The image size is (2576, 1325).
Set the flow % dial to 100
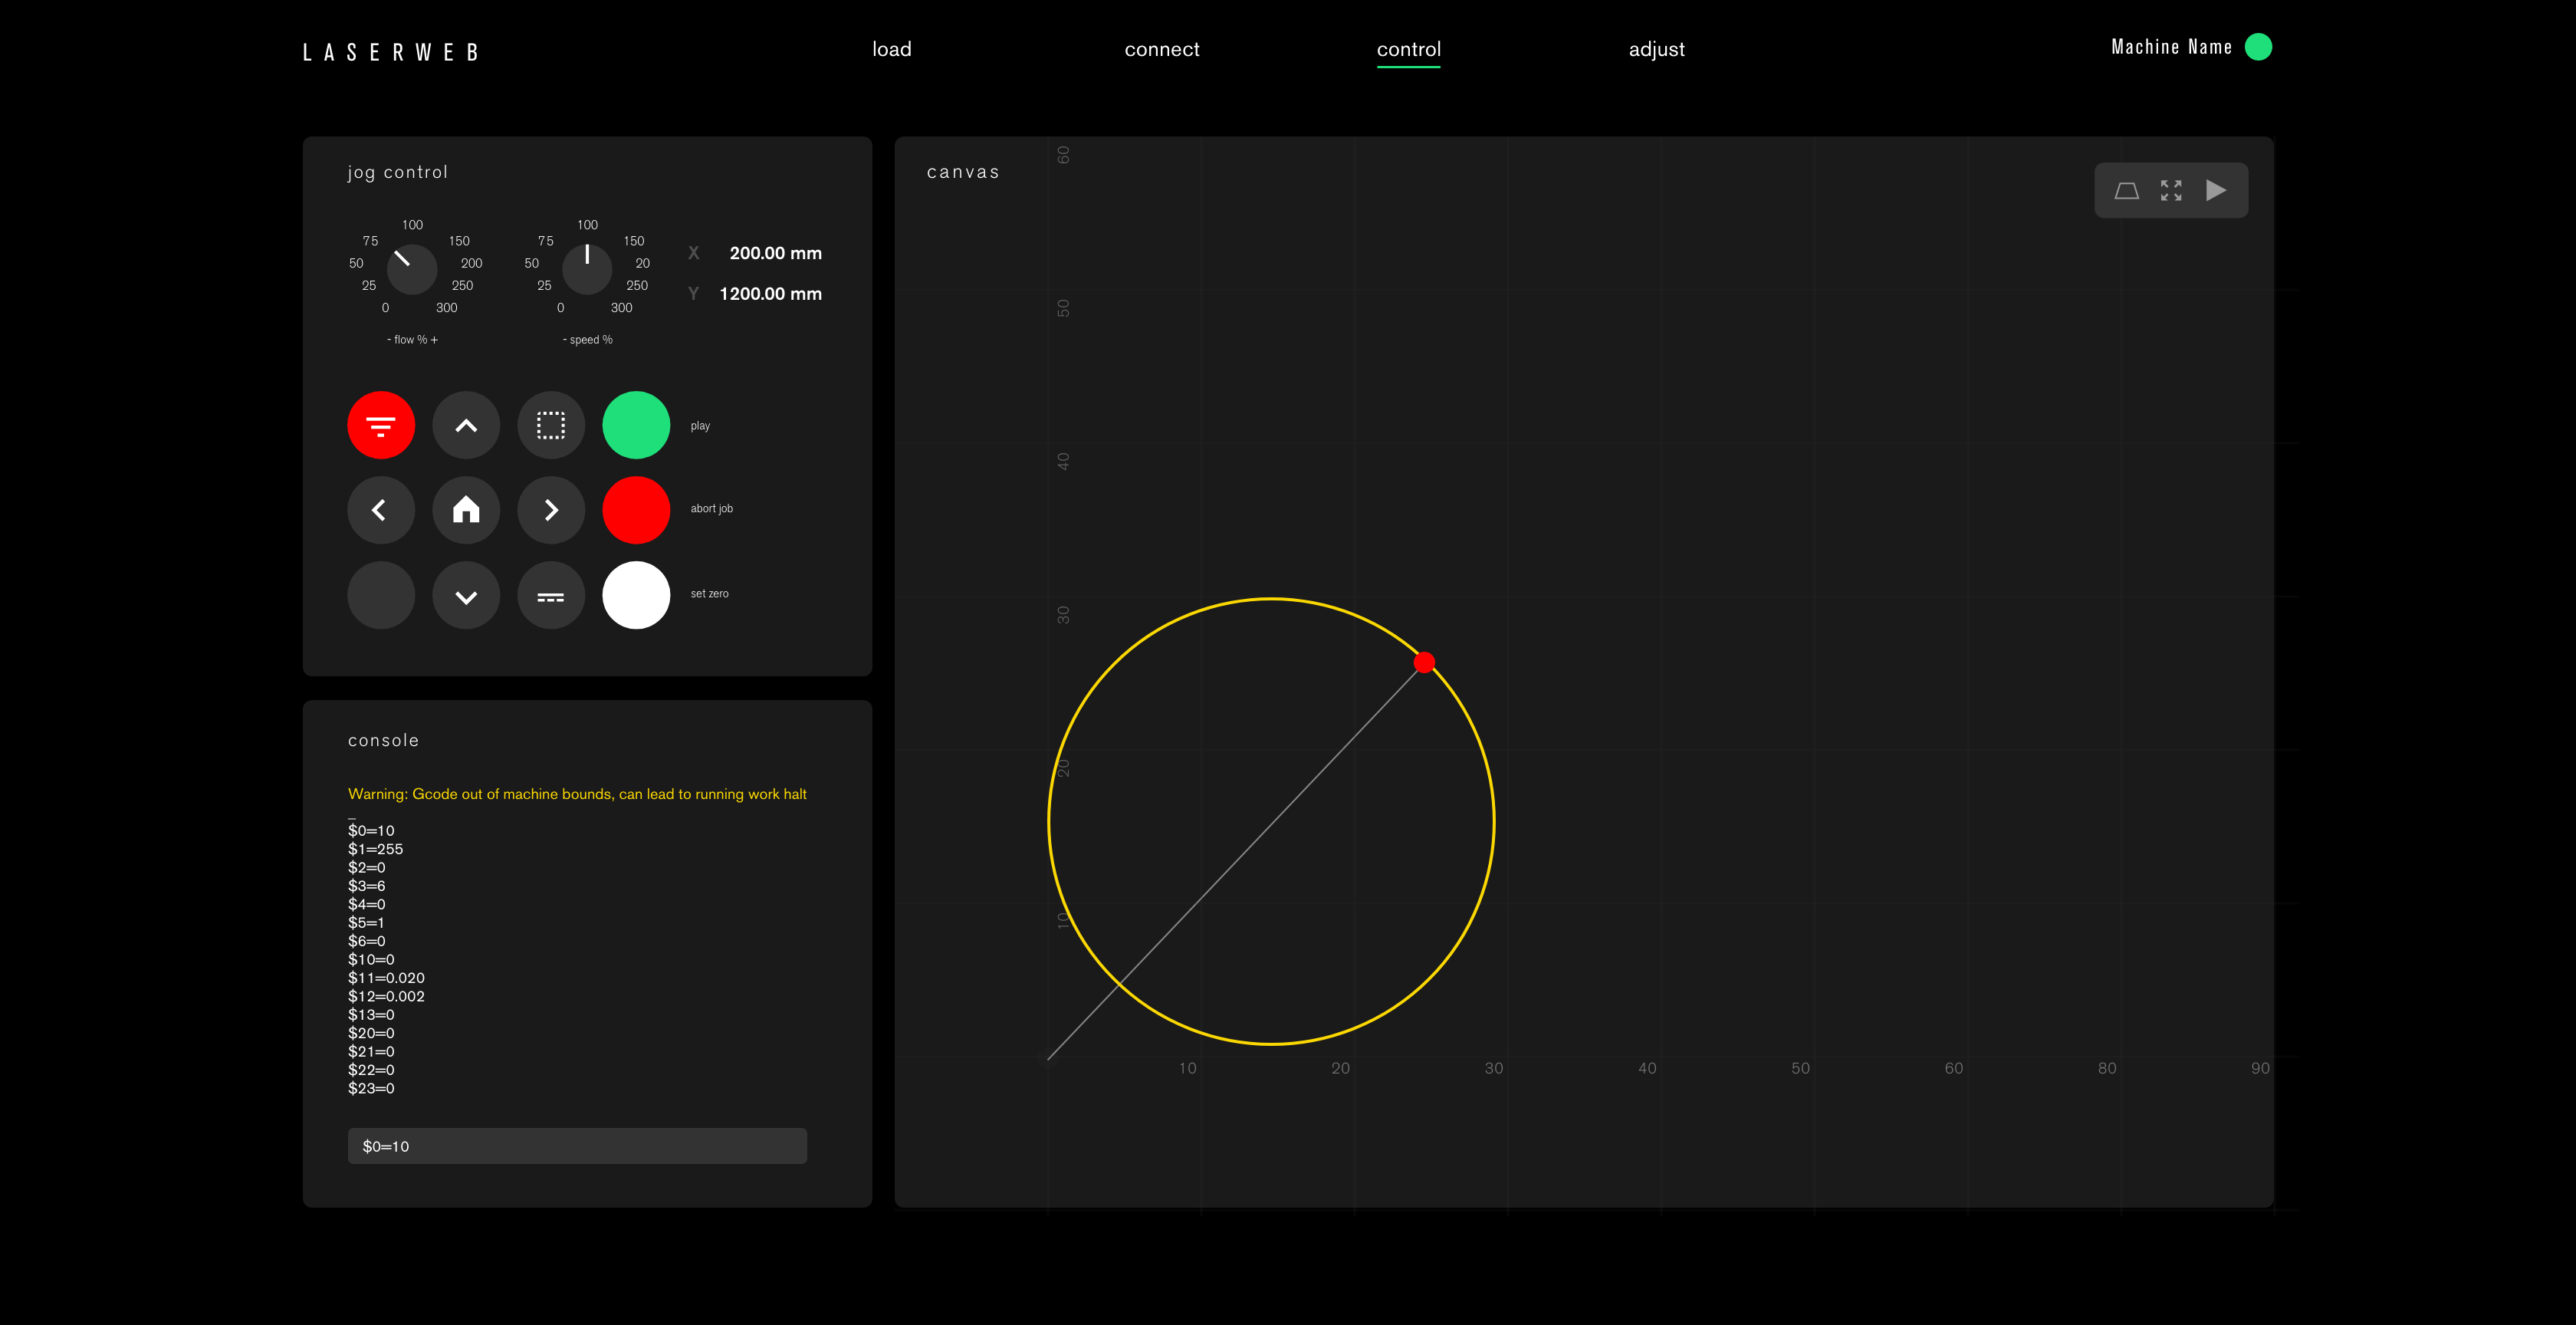click(412, 224)
